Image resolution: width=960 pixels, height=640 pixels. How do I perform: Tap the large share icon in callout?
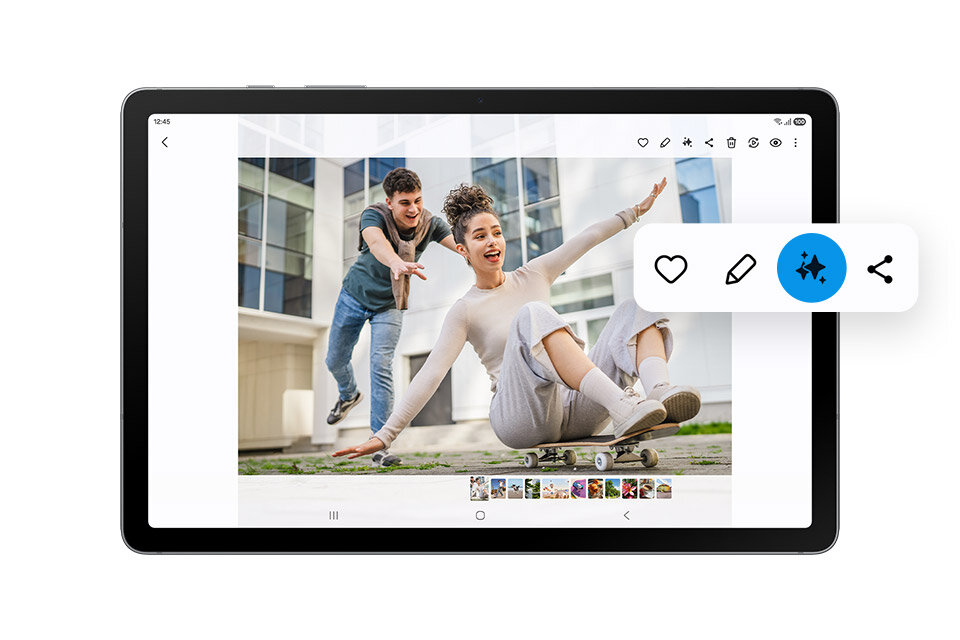click(880, 268)
